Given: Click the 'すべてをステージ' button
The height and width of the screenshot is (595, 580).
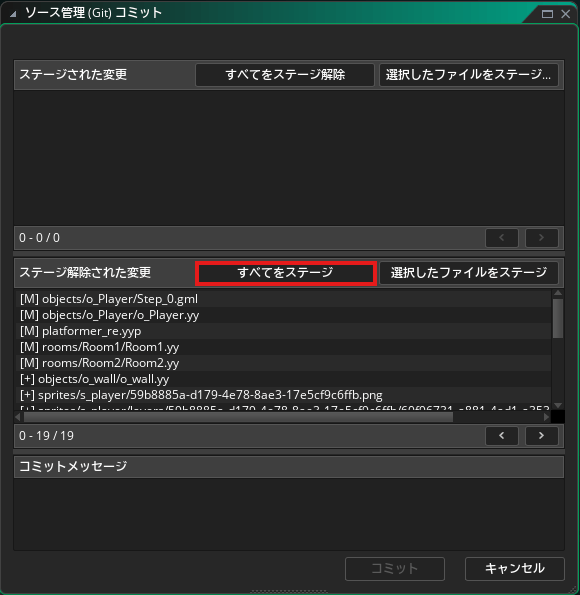Looking at the screenshot, I should 285,273.
